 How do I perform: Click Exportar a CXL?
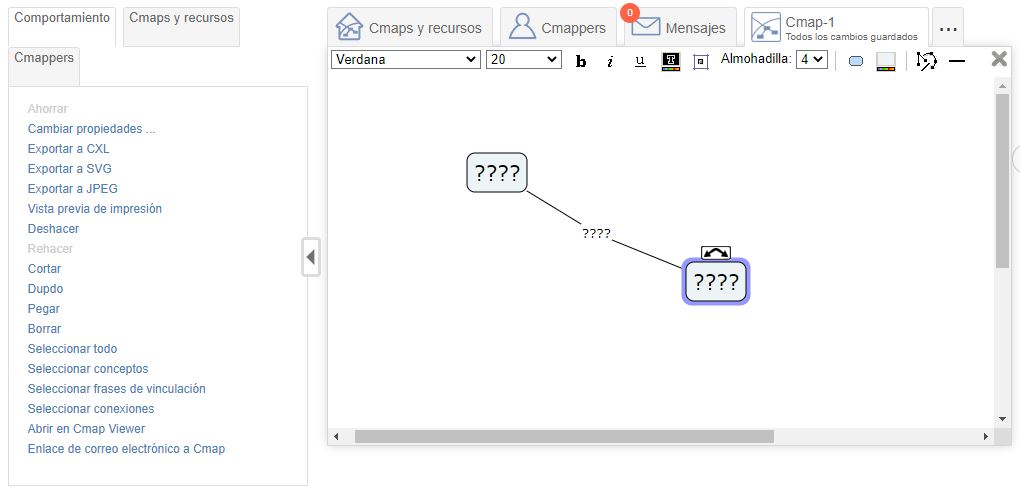(x=68, y=149)
